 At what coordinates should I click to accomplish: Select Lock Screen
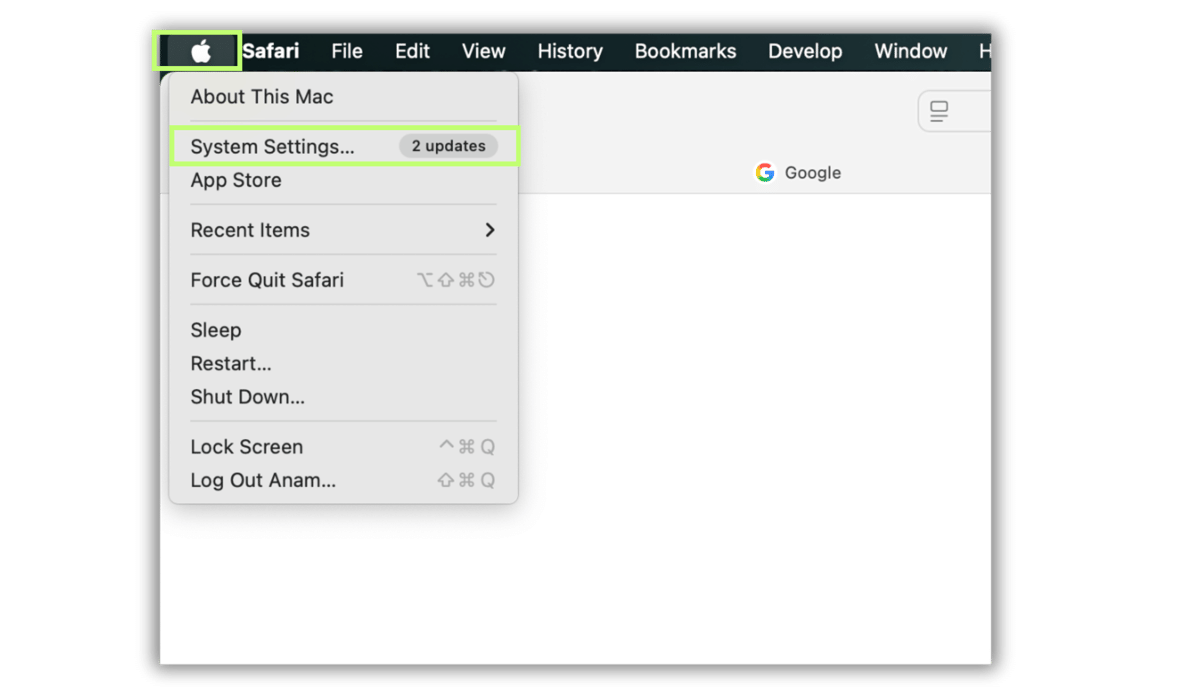tap(343, 447)
